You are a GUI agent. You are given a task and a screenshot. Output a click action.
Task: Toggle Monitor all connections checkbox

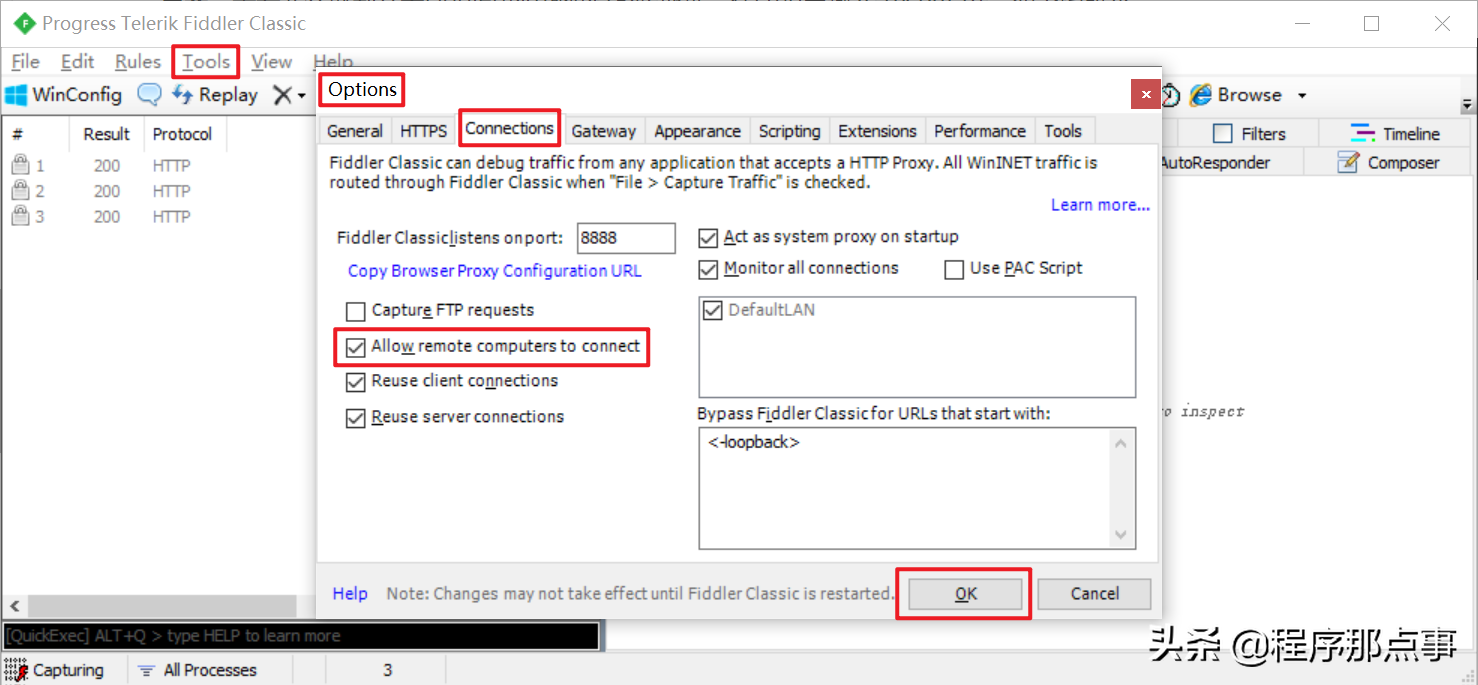[708, 269]
